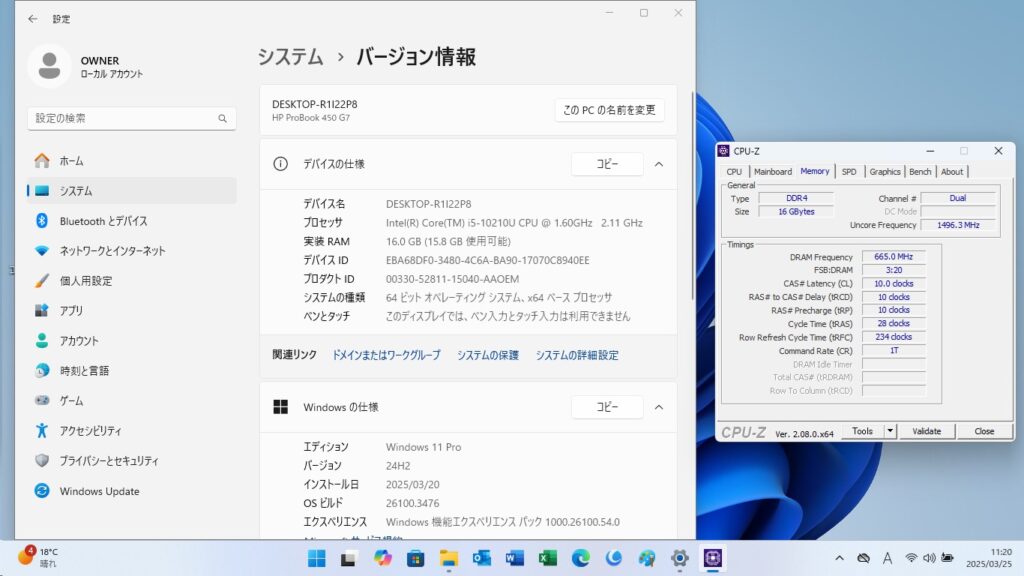Open Privacy and Security settings
This screenshot has height=576, width=1024.
108,461
